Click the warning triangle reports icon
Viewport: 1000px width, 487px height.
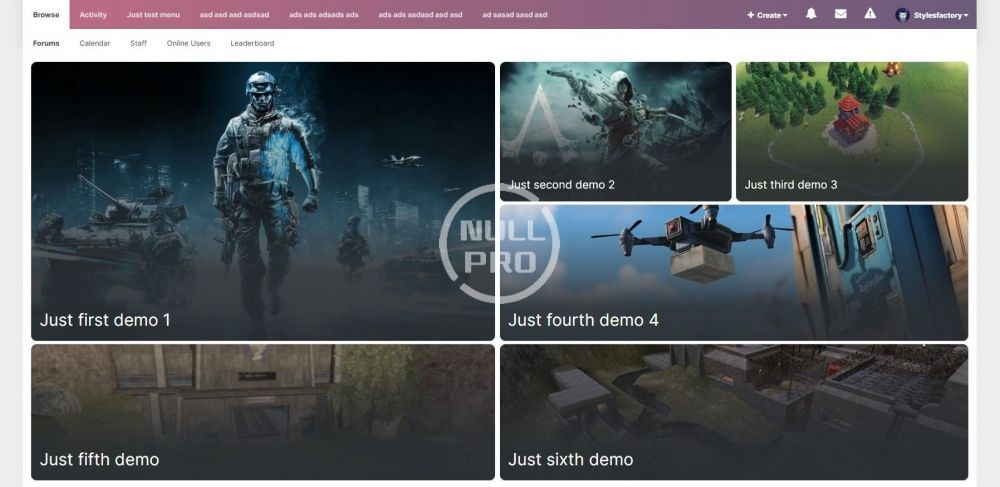pyautogui.click(x=870, y=14)
